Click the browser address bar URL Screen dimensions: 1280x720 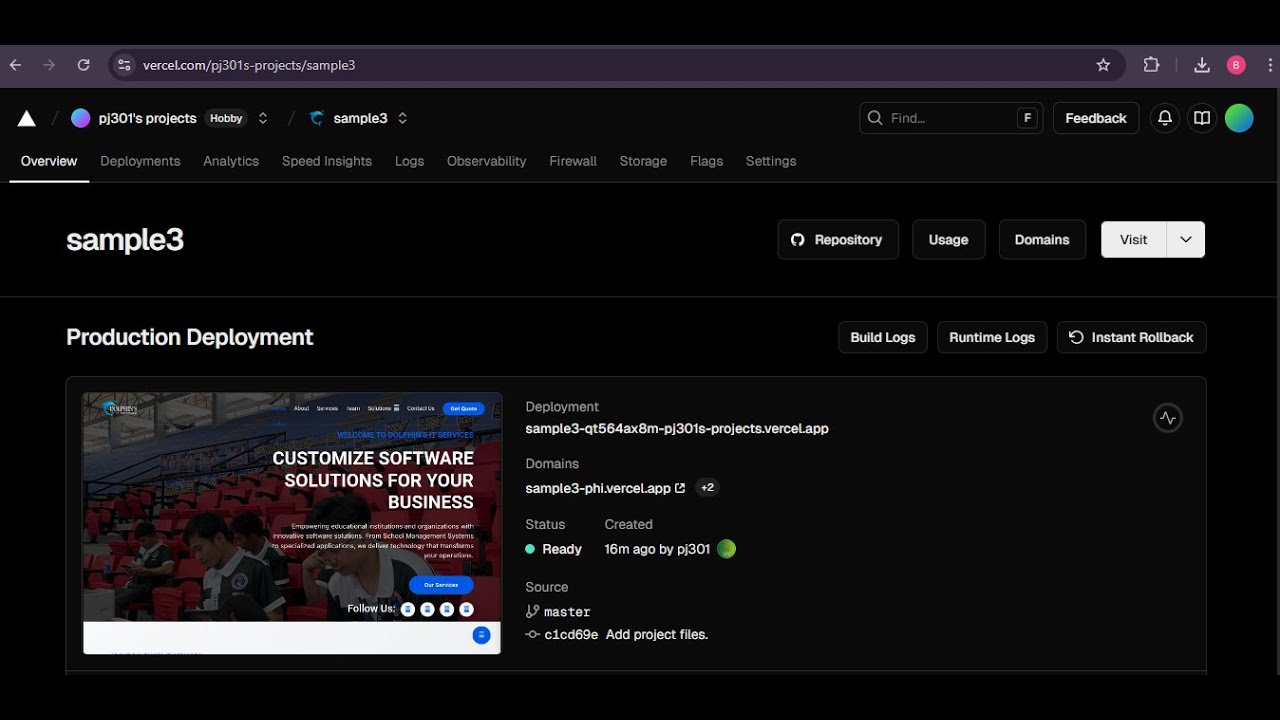(x=249, y=65)
